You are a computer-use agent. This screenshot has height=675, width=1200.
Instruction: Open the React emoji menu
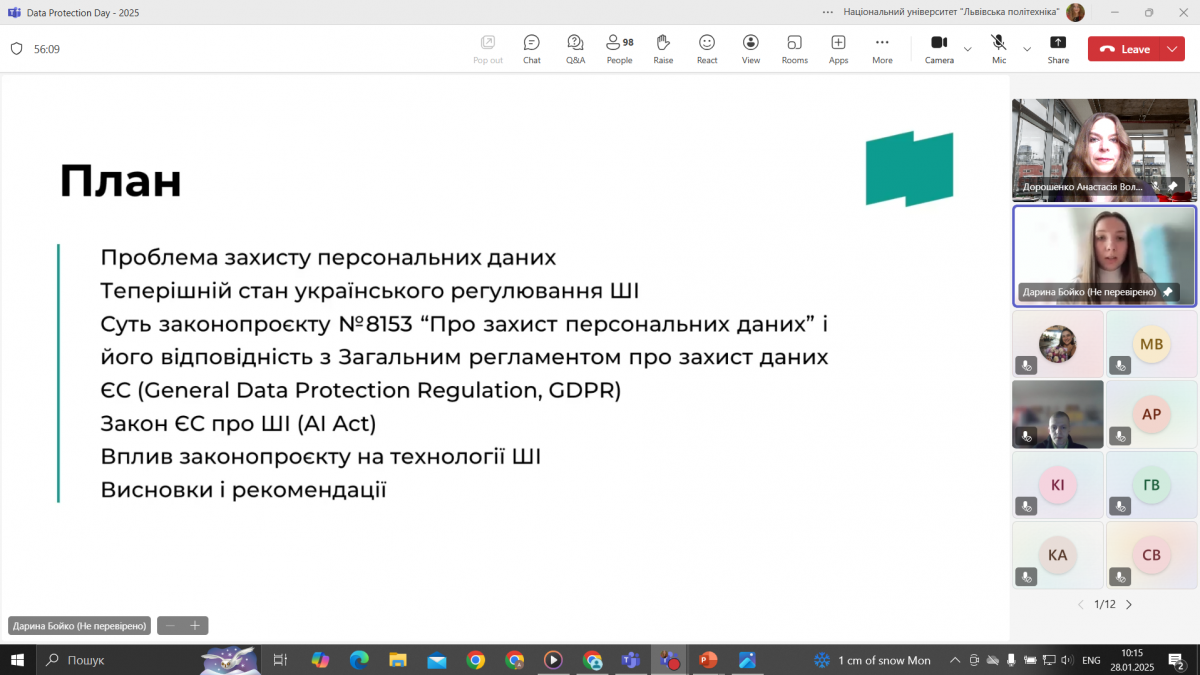707,47
